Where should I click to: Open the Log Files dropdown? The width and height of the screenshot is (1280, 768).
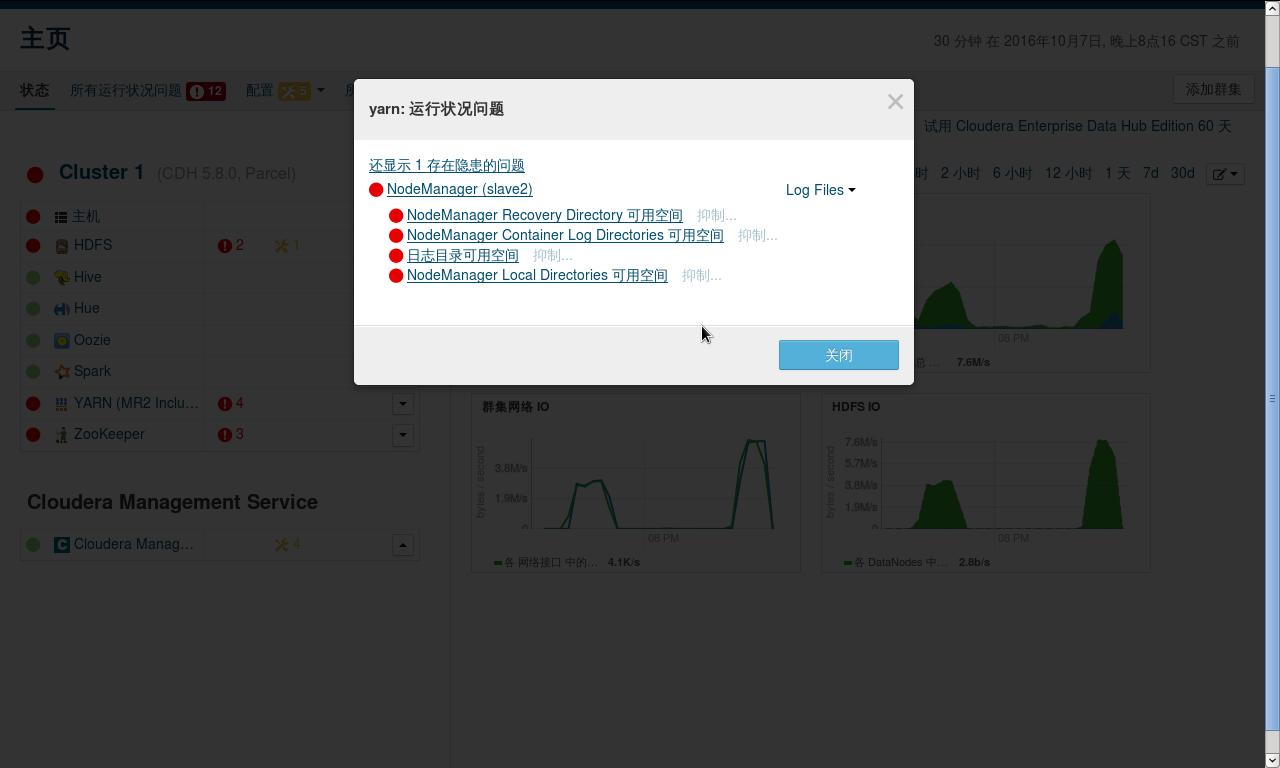pos(820,190)
